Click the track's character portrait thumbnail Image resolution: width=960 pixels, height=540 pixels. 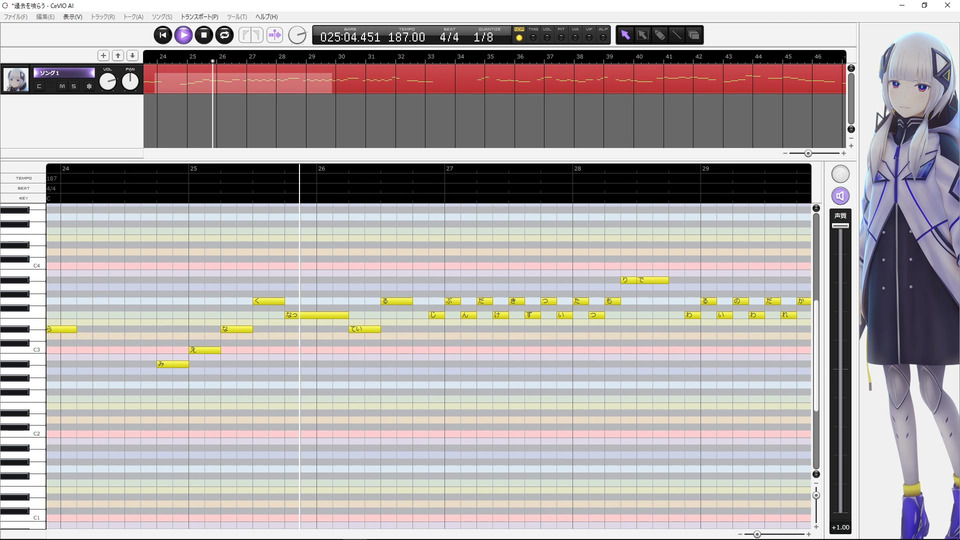click(16, 80)
